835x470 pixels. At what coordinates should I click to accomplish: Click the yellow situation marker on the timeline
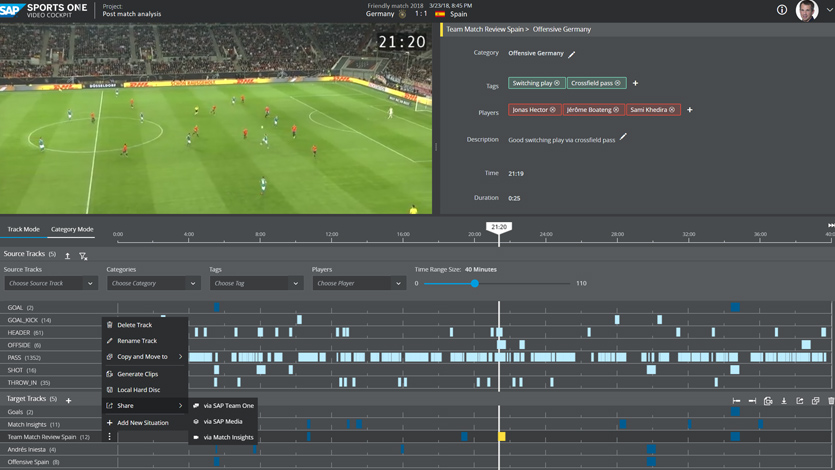tap(502, 437)
